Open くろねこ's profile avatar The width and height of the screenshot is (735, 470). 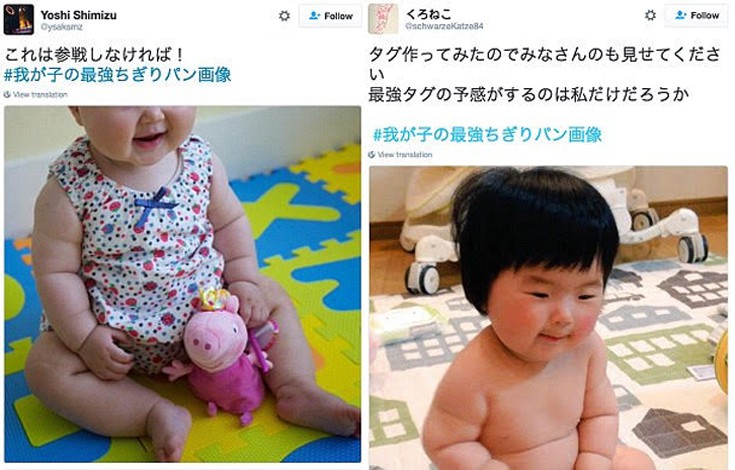click(x=383, y=19)
